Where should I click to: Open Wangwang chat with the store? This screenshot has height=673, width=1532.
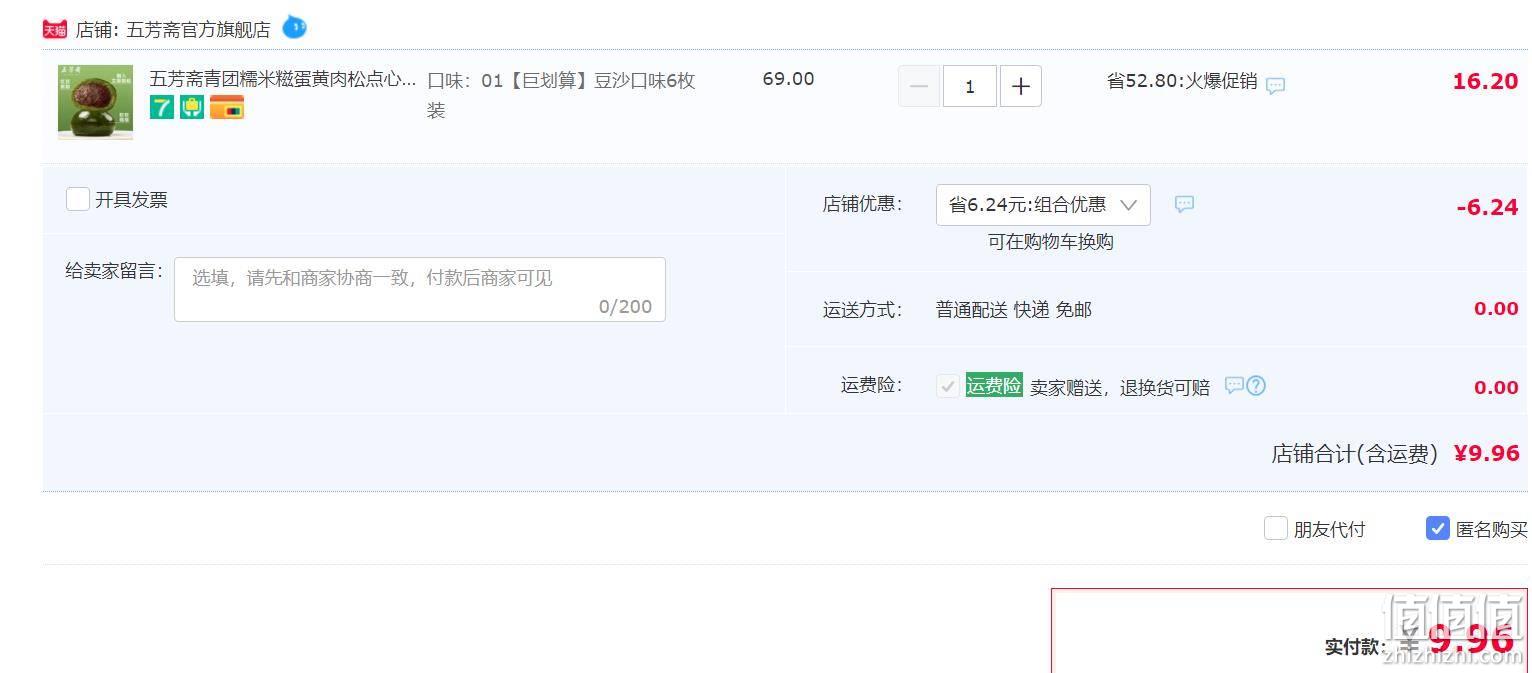pyautogui.click(x=294, y=27)
